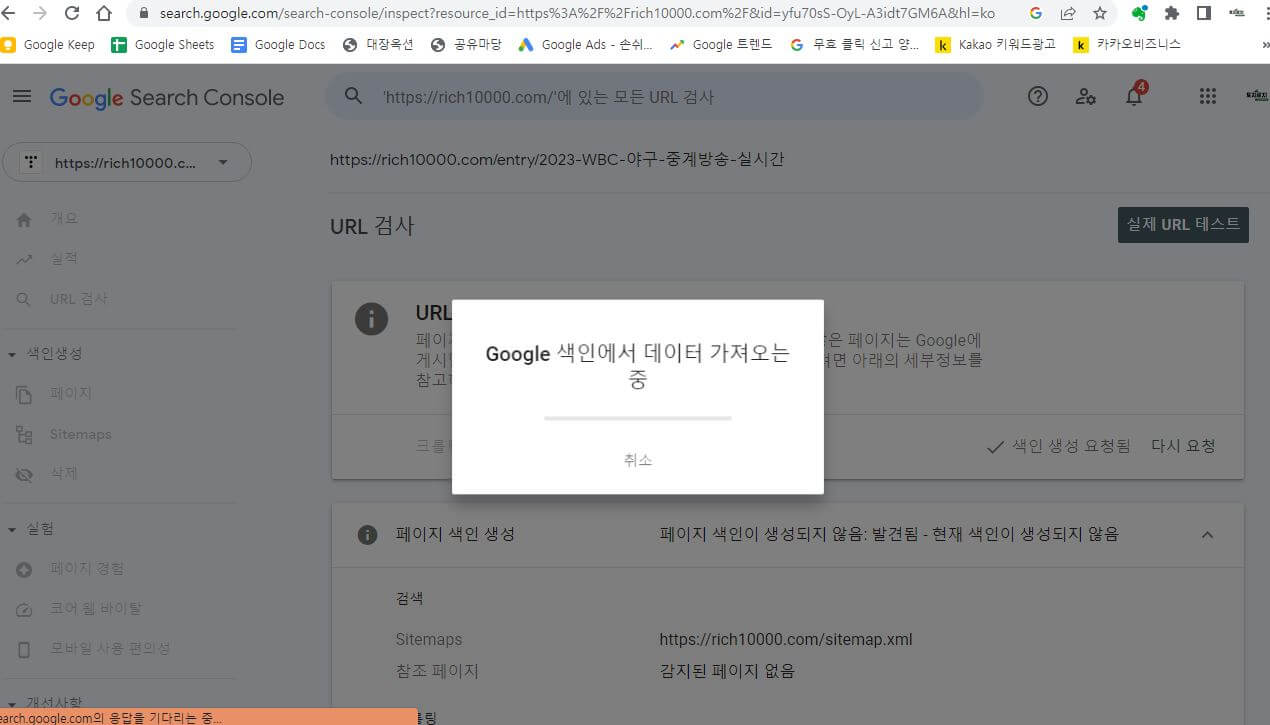Open the property selector dropdown
The image size is (1270, 725).
(x=223, y=162)
